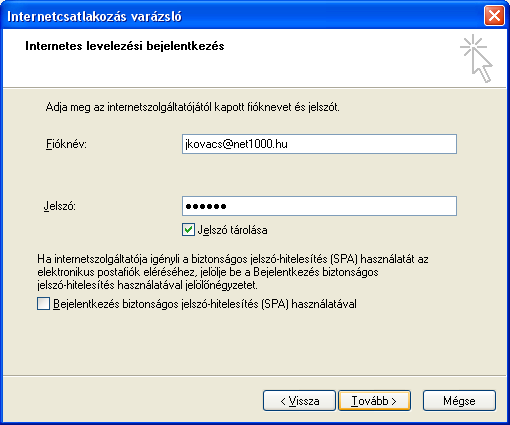
Task: Click the green checkmark beside Jelszó tárolása
Action: pos(188,230)
